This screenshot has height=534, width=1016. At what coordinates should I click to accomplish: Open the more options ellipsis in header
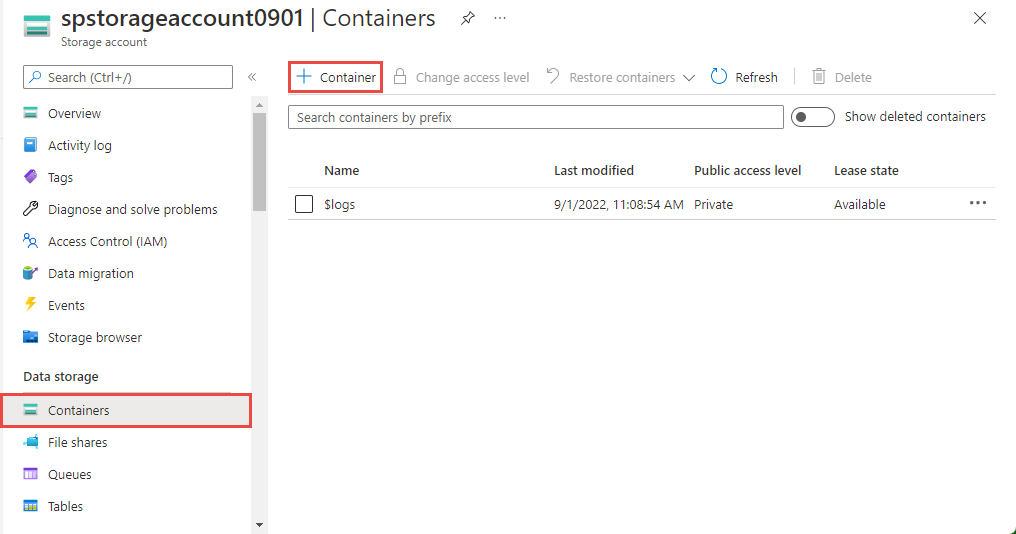[500, 18]
